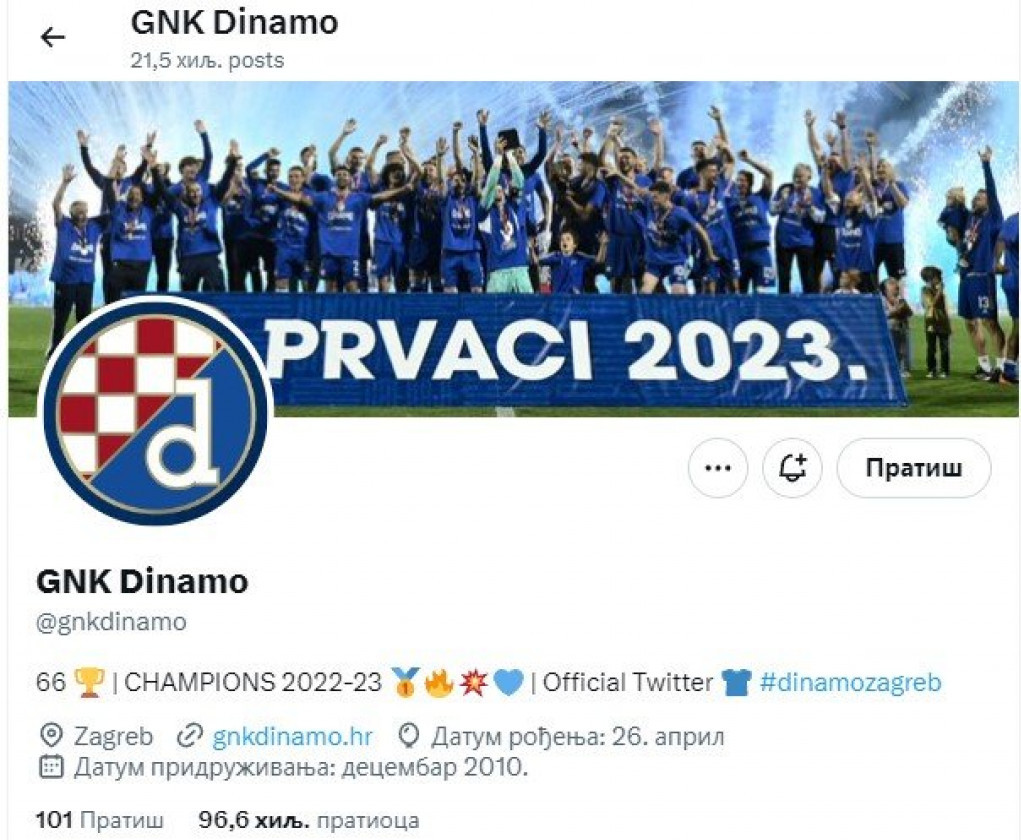This screenshot has height=840, width=1021.
Task: Click the blue heart emoji in bio
Action: point(508,683)
